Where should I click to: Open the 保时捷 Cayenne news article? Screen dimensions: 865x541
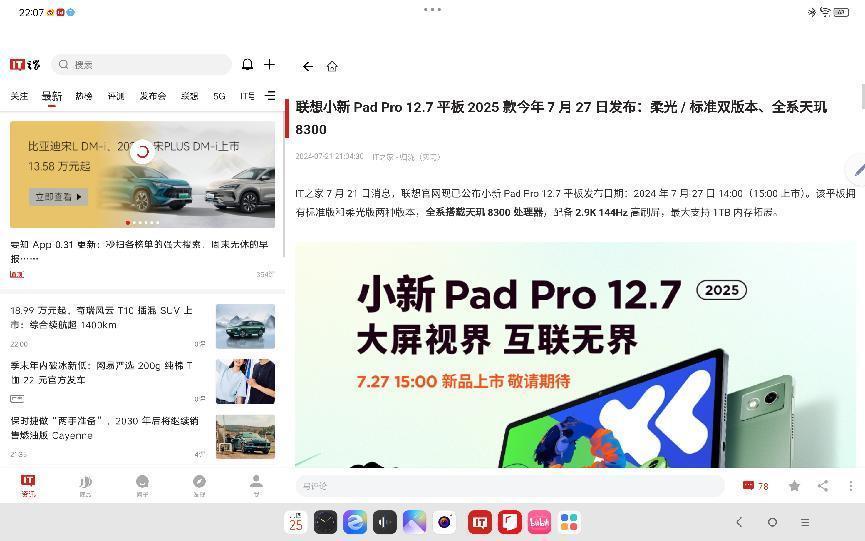(x=105, y=428)
